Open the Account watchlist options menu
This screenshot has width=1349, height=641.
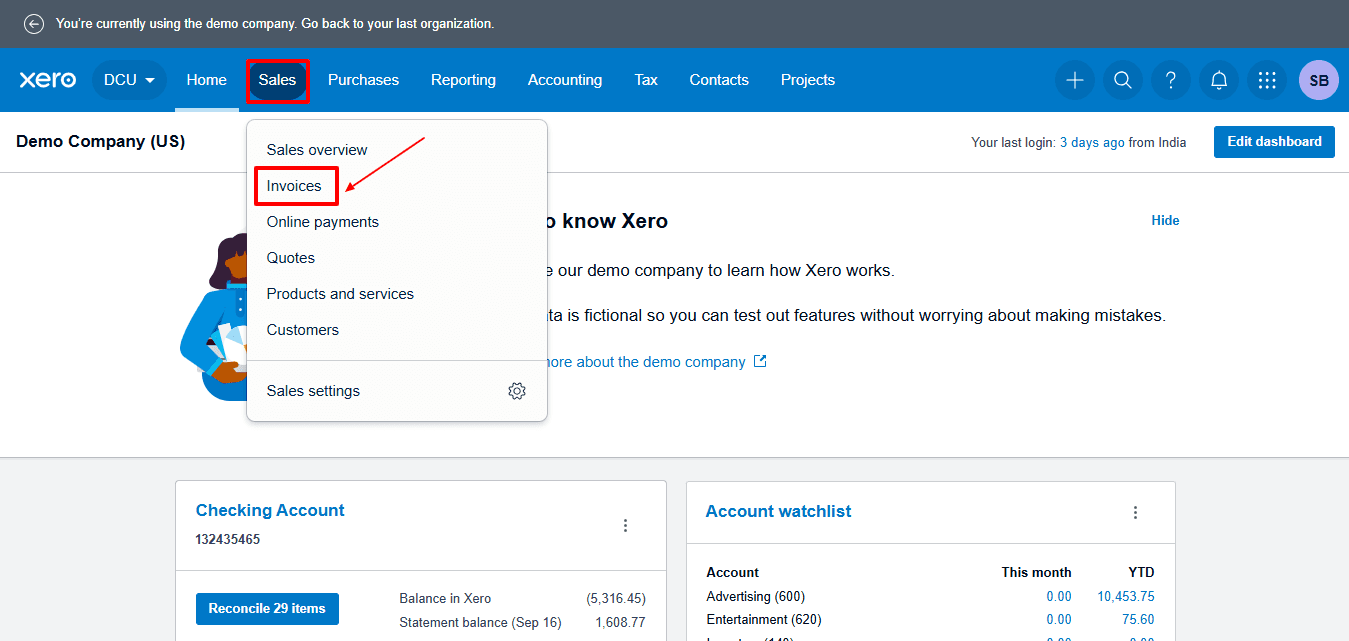1135,512
